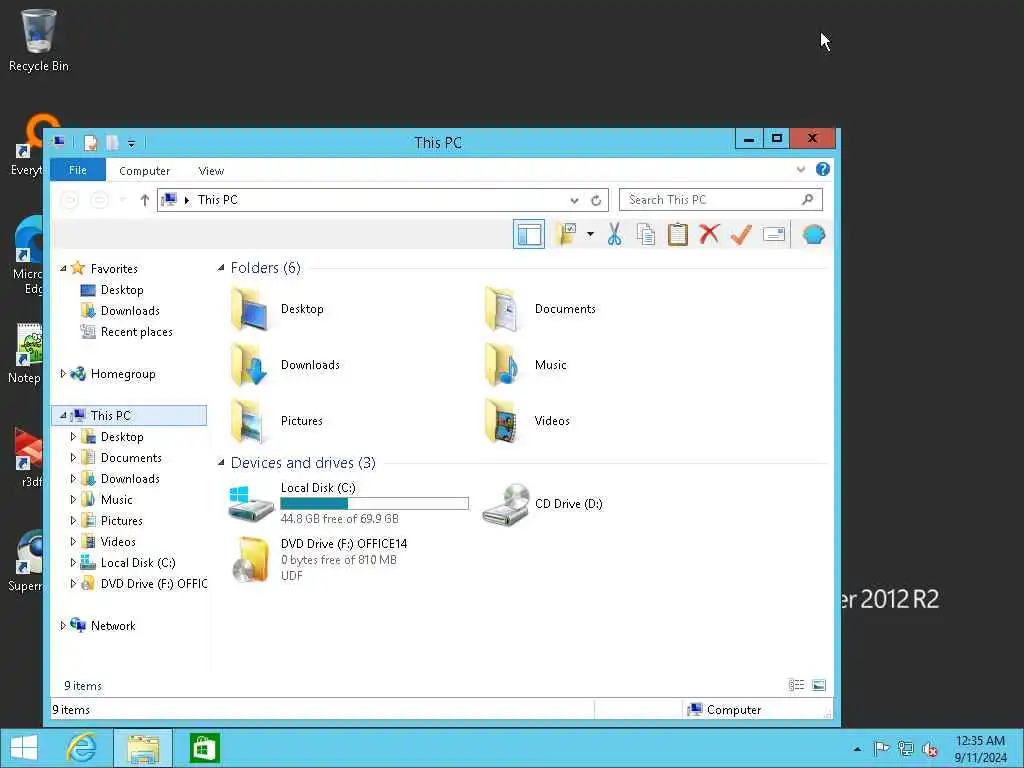This screenshot has width=1024, height=768.
Task: Click the orange checkmark Properties icon
Action: pyautogui.click(x=741, y=234)
